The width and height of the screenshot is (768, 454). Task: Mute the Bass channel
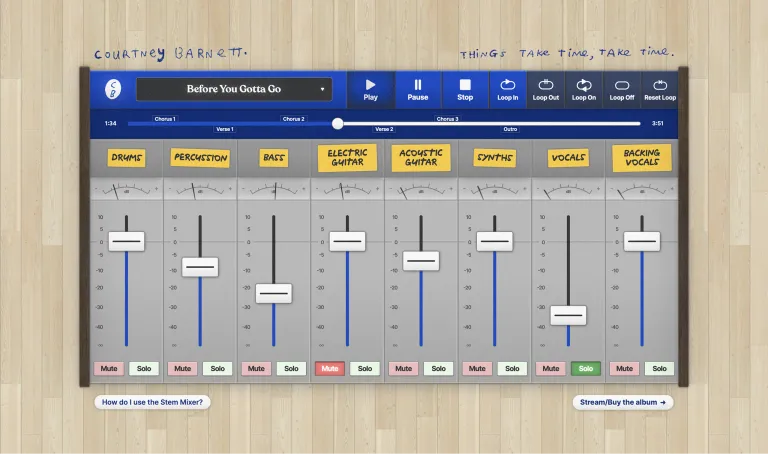point(256,368)
